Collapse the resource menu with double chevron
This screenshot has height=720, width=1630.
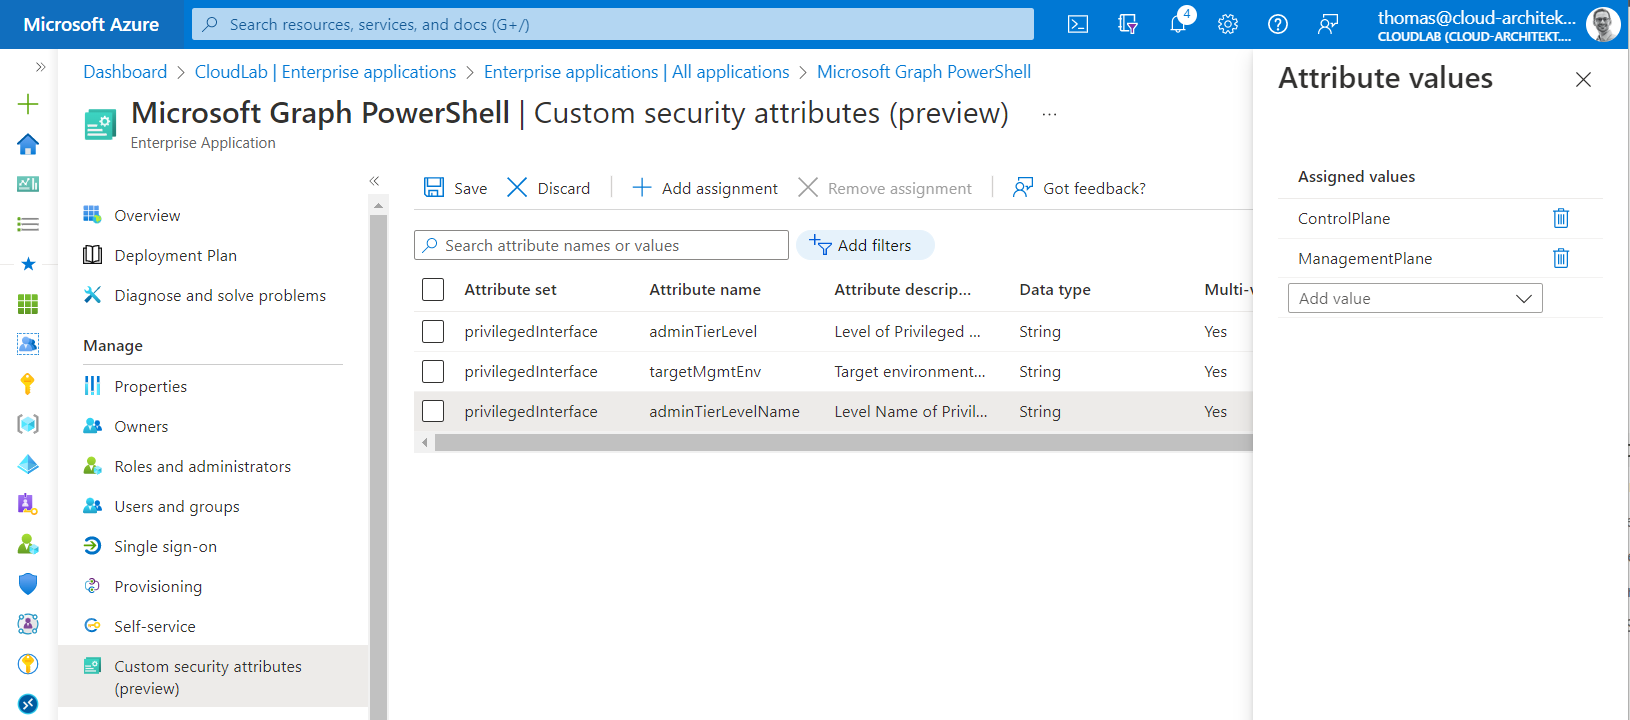pyautogui.click(x=374, y=181)
